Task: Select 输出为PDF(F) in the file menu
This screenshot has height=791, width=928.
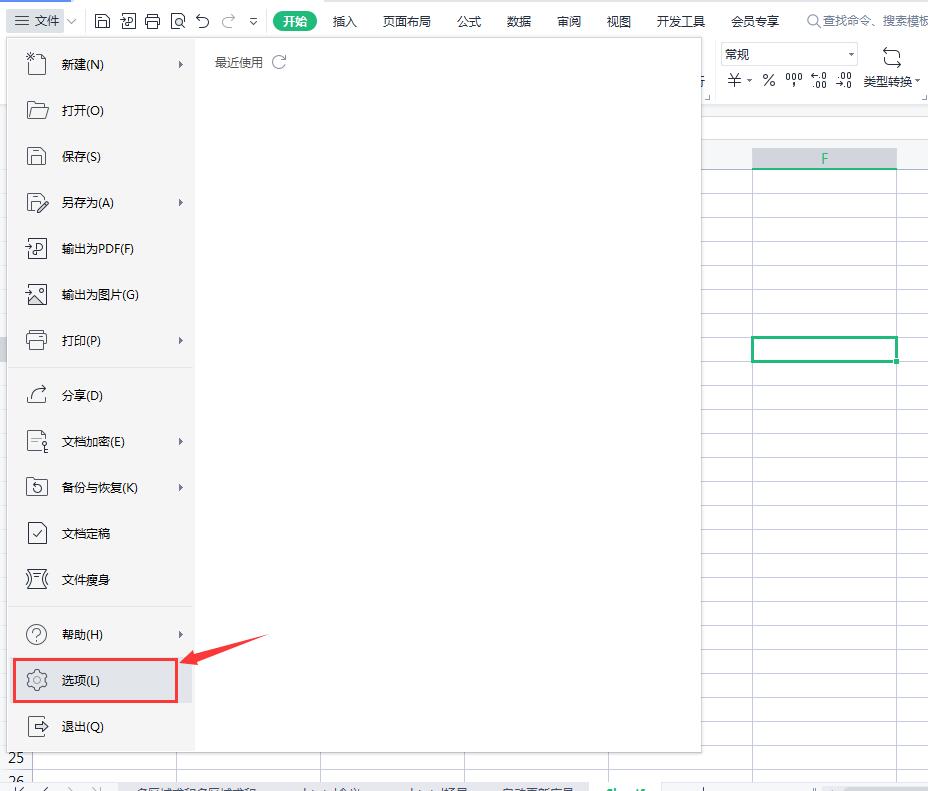Action: click(100, 249)
